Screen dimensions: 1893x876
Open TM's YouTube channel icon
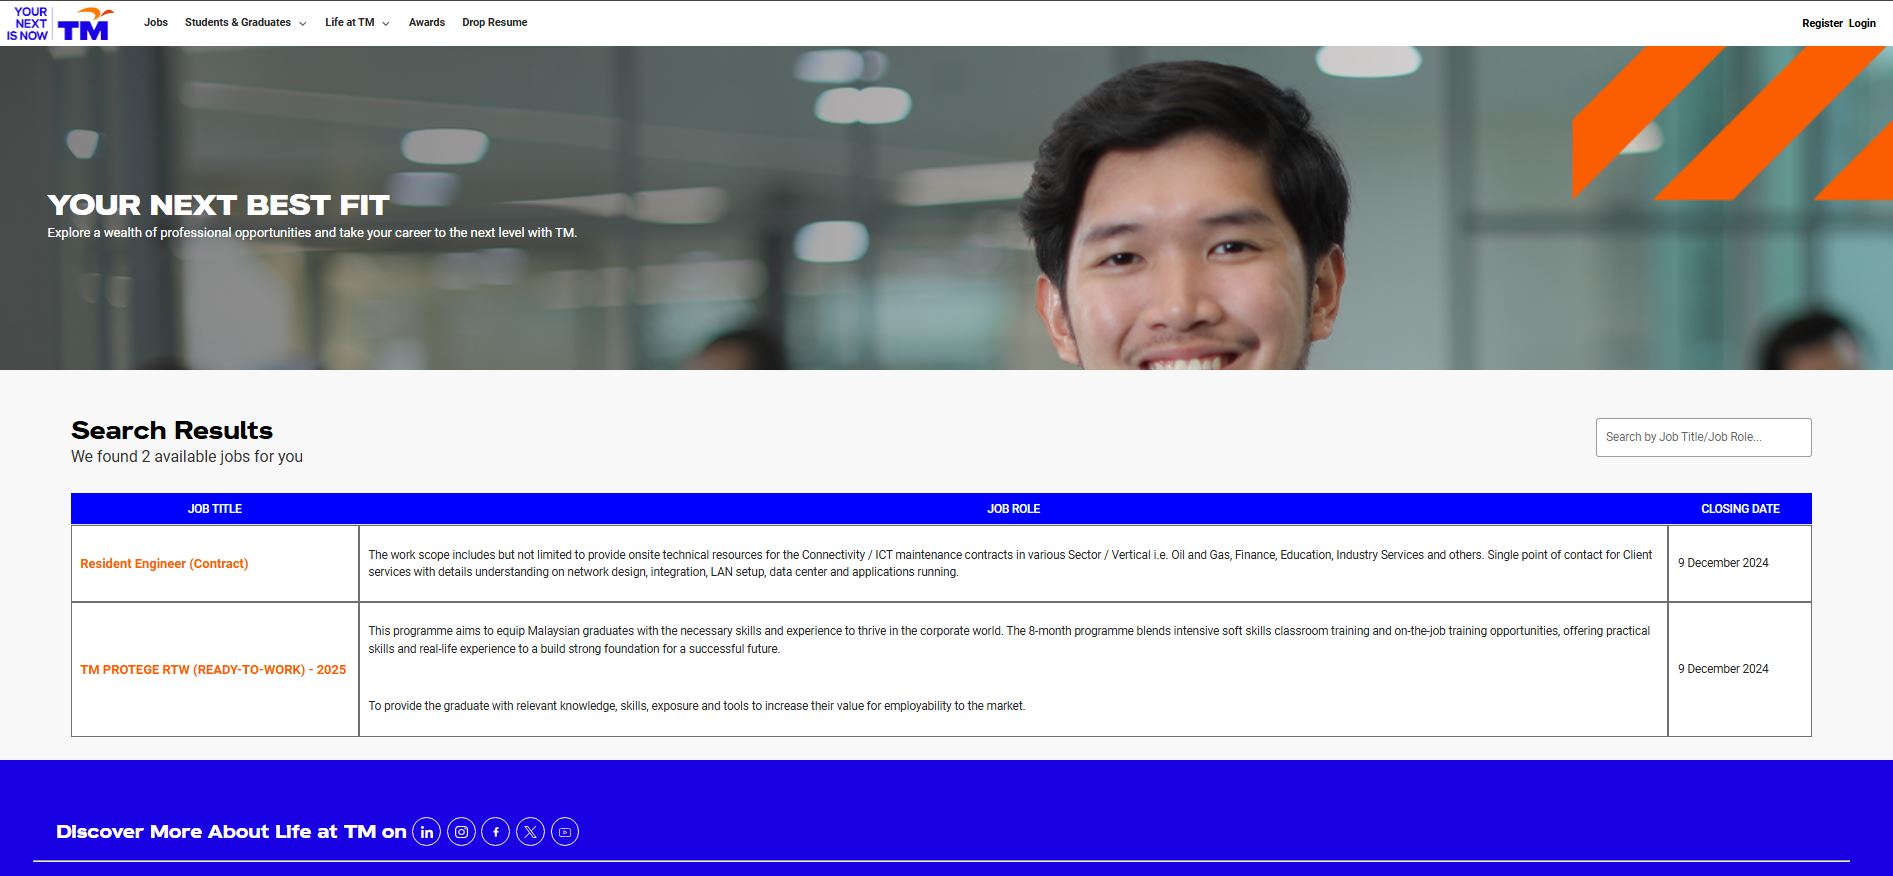565,832
